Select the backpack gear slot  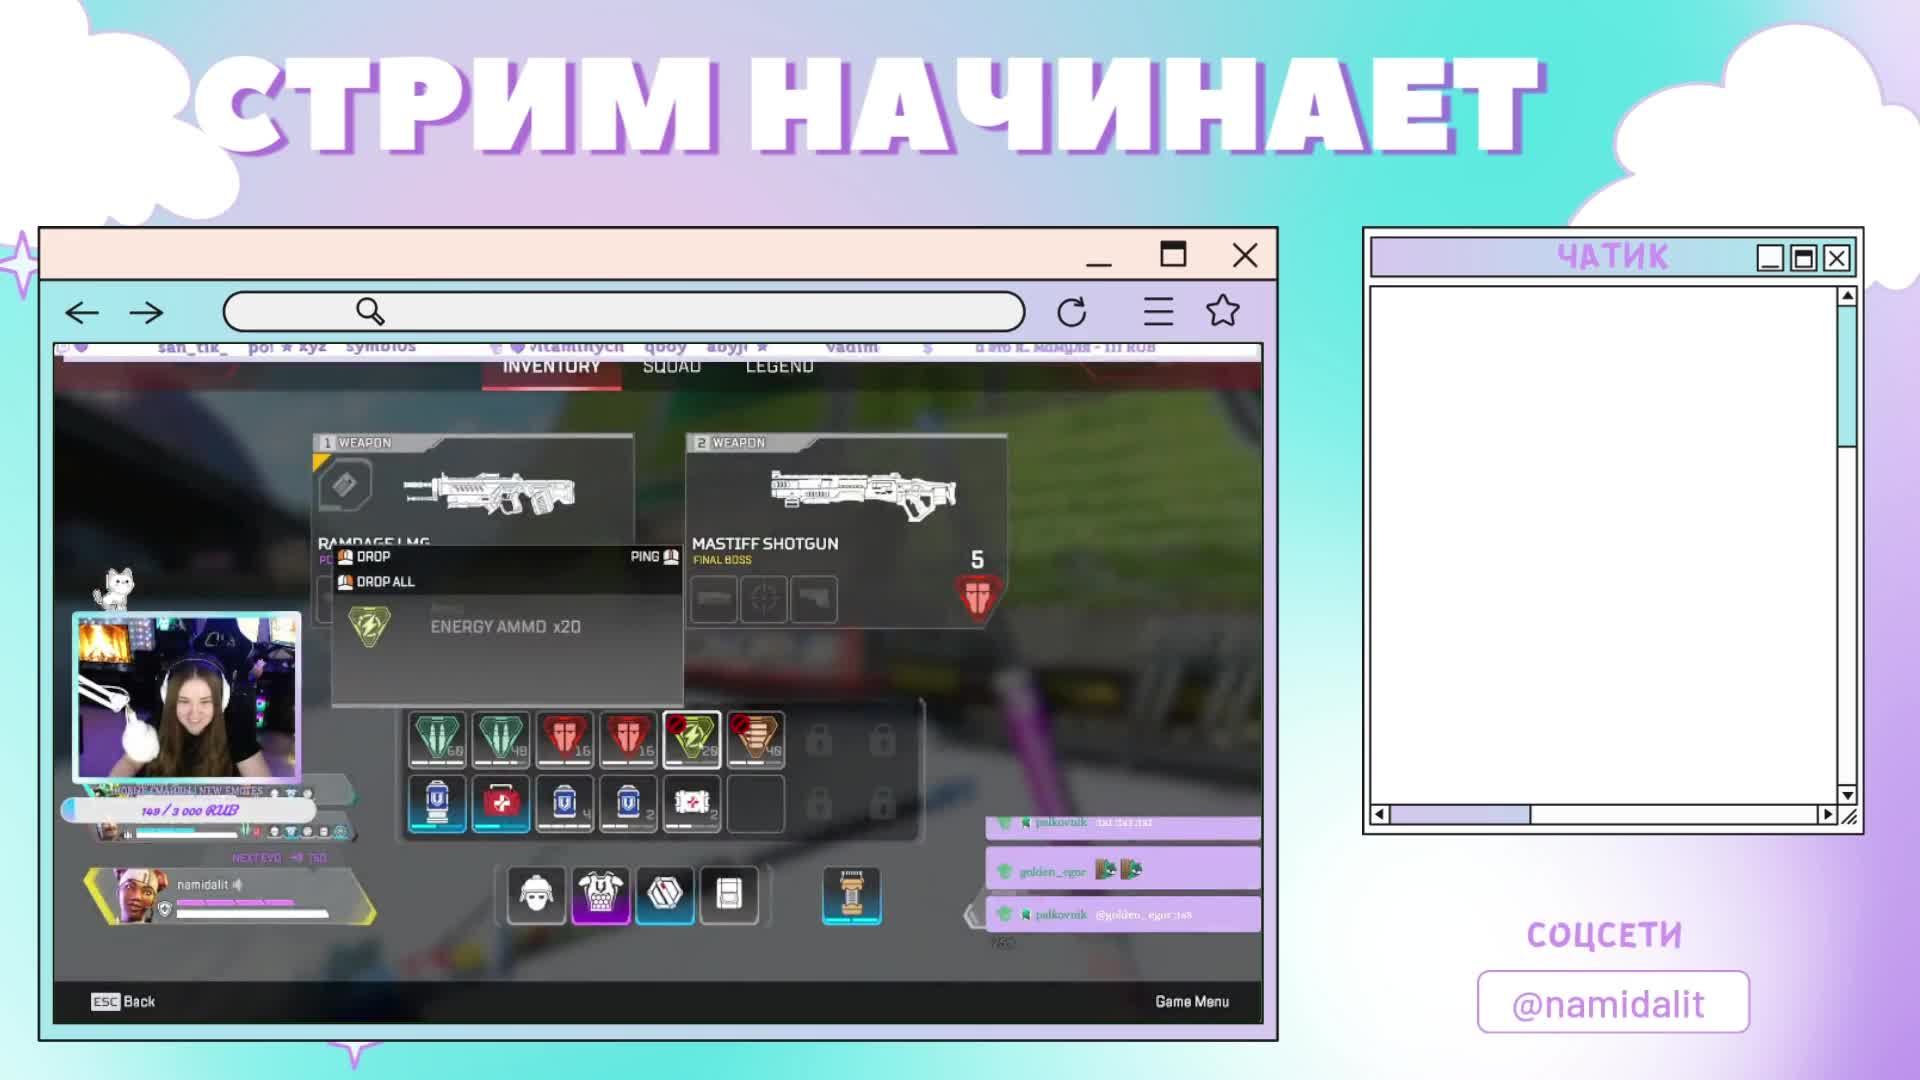point(728,894)
